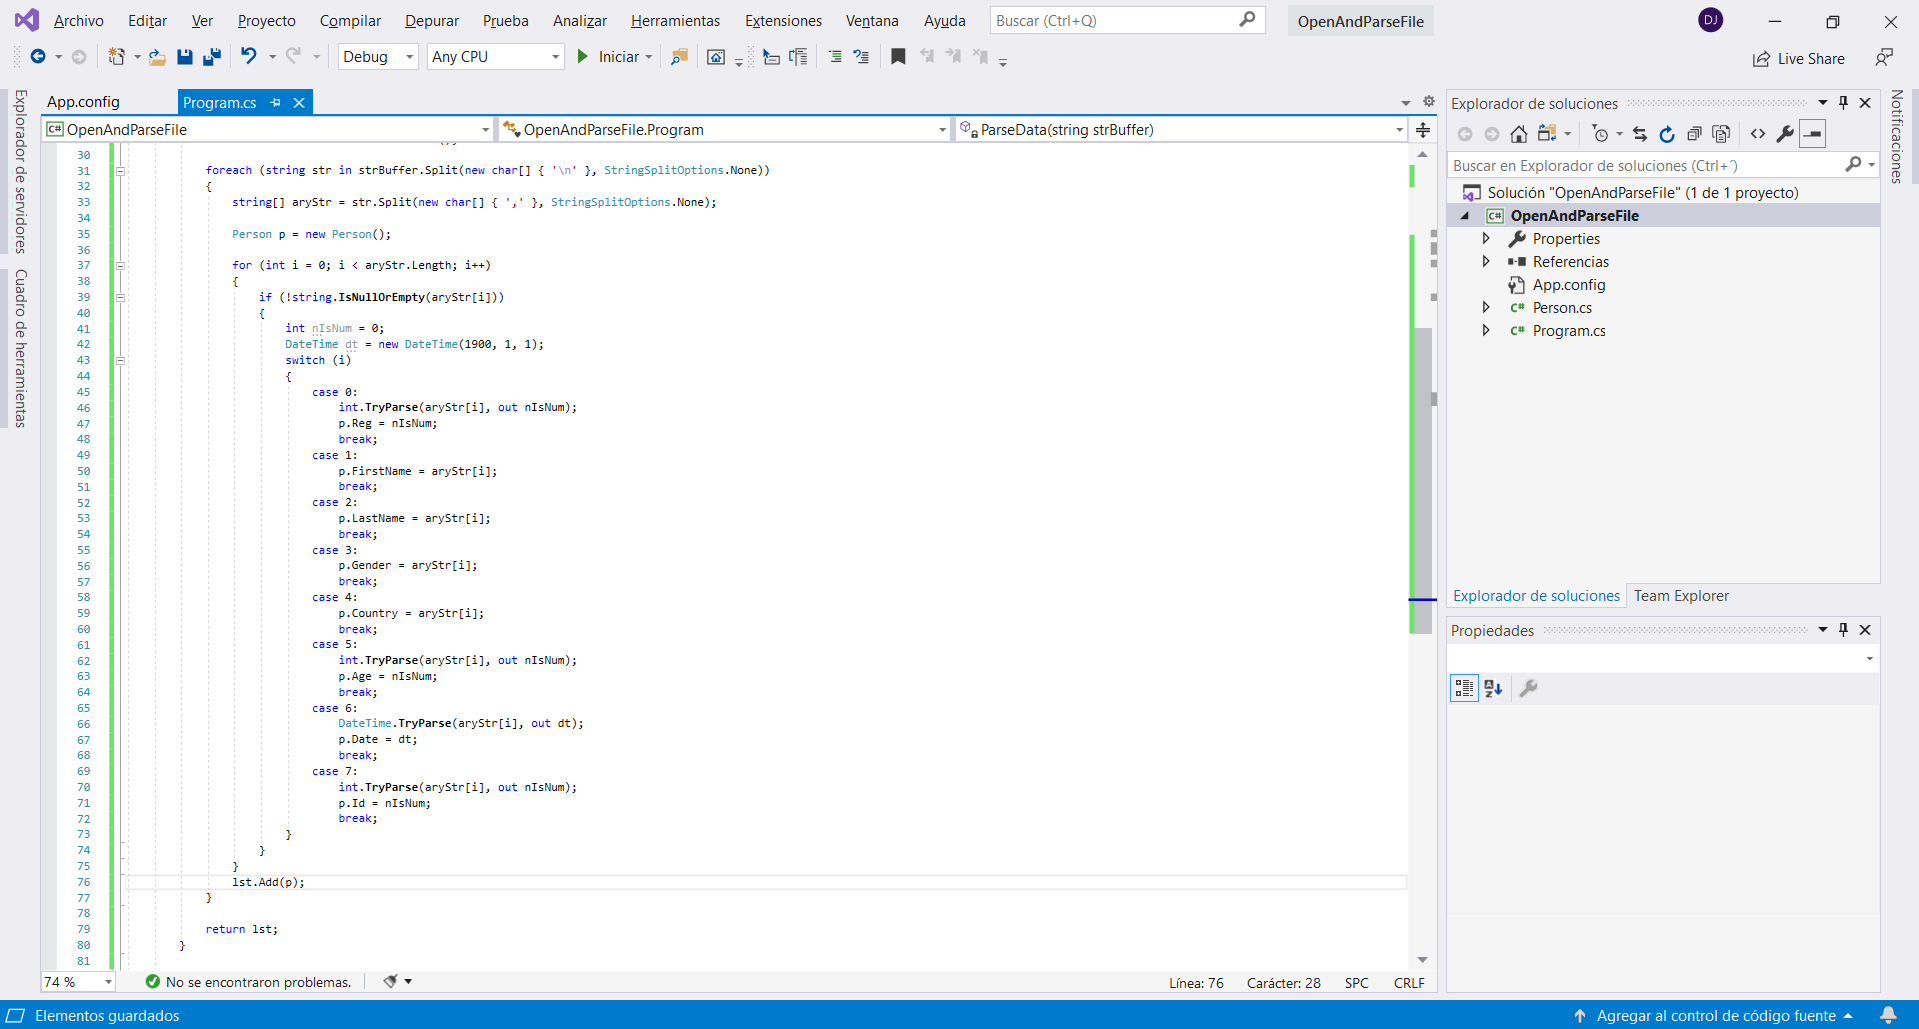Click Home icon in Solution Explorer
This screenshot has width=1919, height=1029.
coord(1518,134)
